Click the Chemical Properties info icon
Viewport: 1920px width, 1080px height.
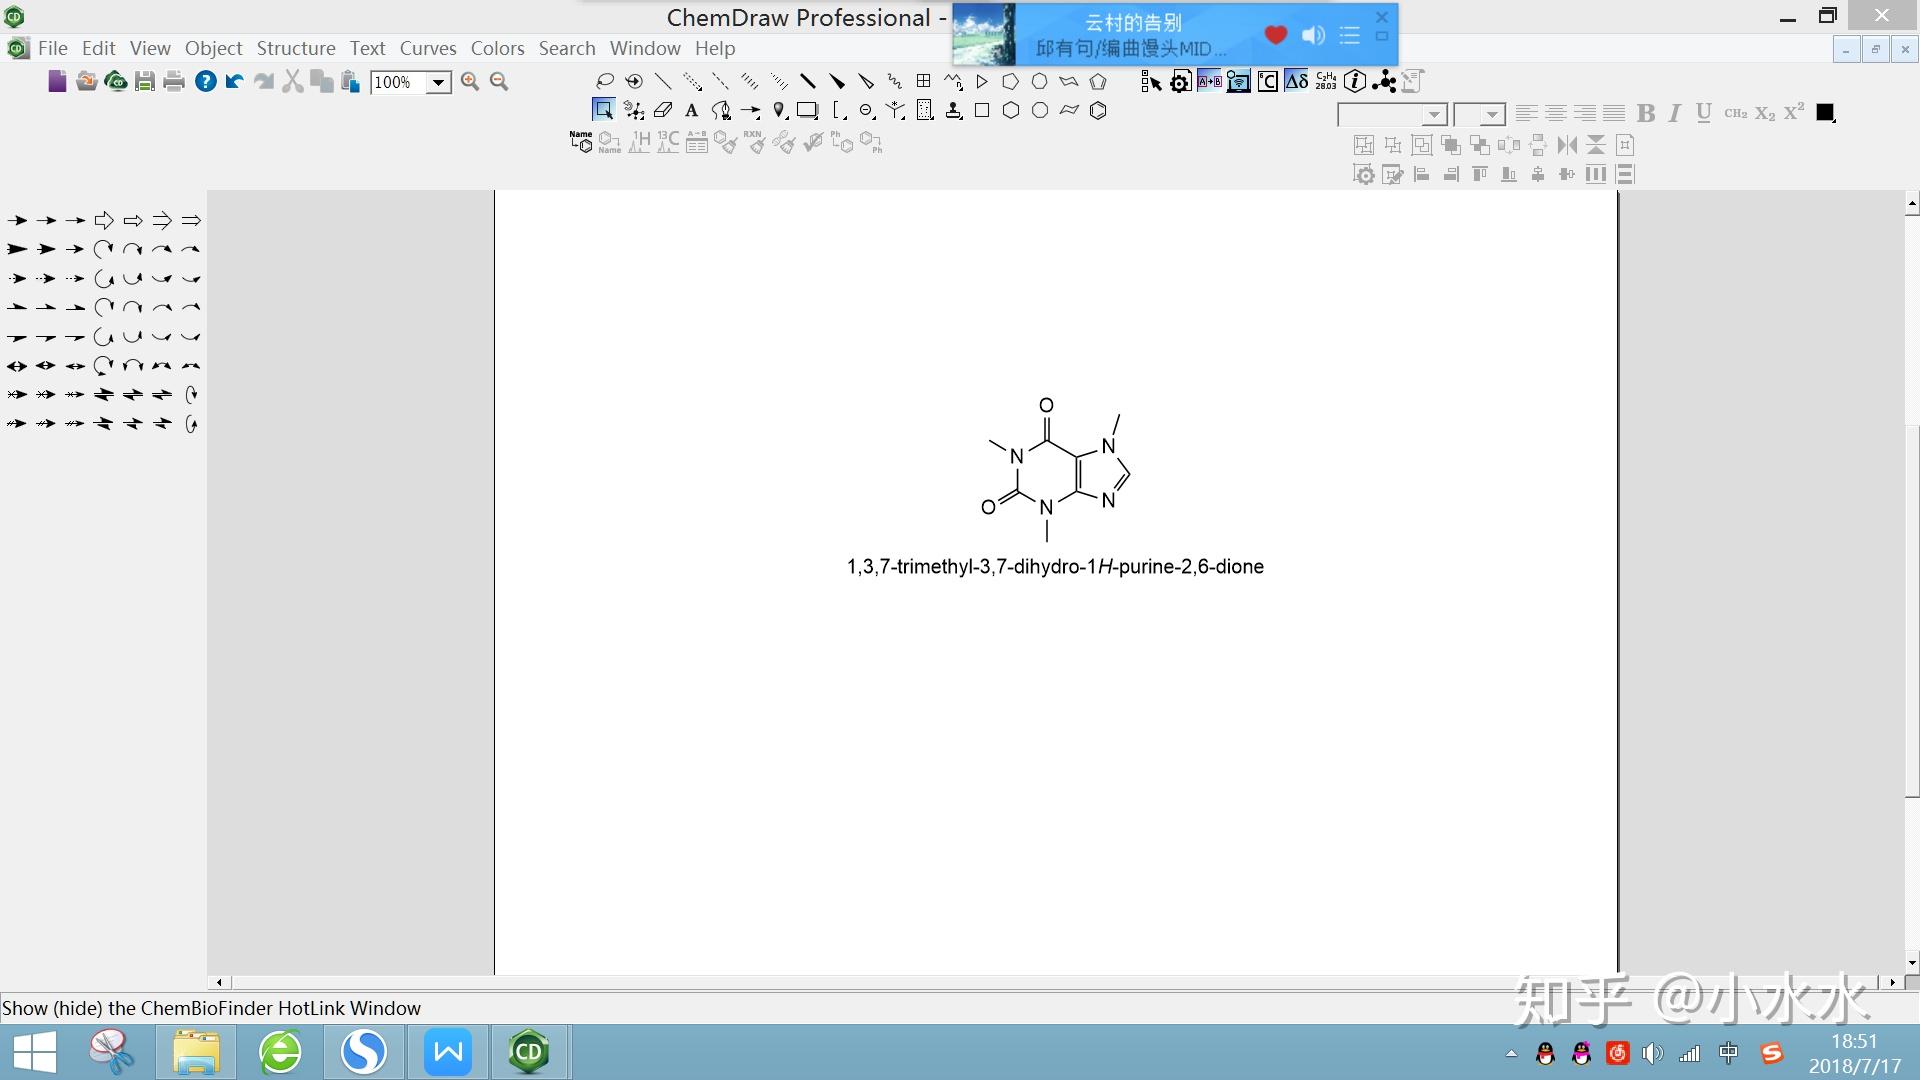pyautogui.click(x=1356, y=81)
